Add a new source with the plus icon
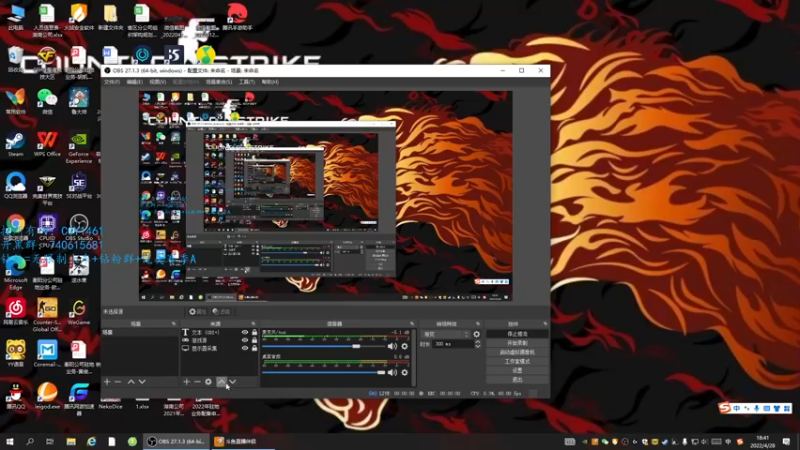Image resolution: width=800 pixels, height=450 pixels. click(x=186, y=382)
